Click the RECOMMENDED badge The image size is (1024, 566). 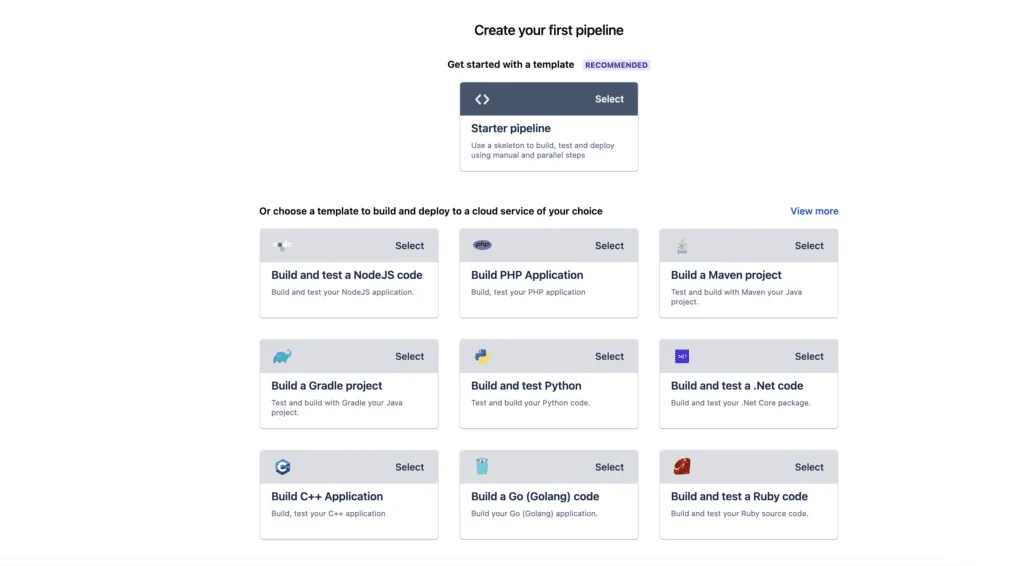616,65
